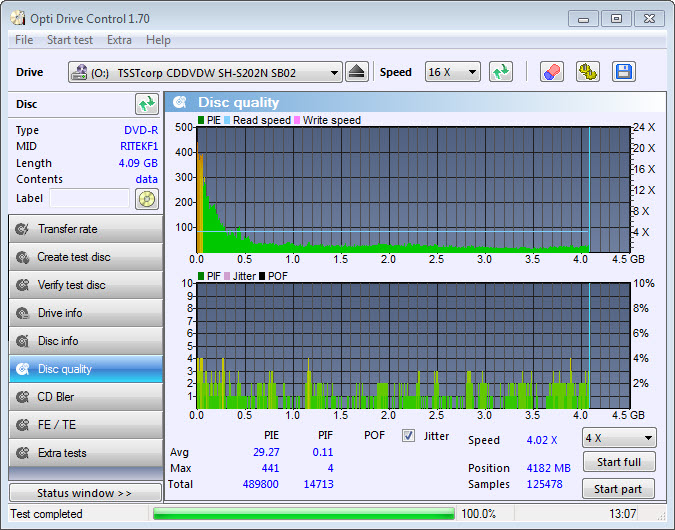
Task: Click the Extra tests sidebar icon
Action: [x=22, y=453]
